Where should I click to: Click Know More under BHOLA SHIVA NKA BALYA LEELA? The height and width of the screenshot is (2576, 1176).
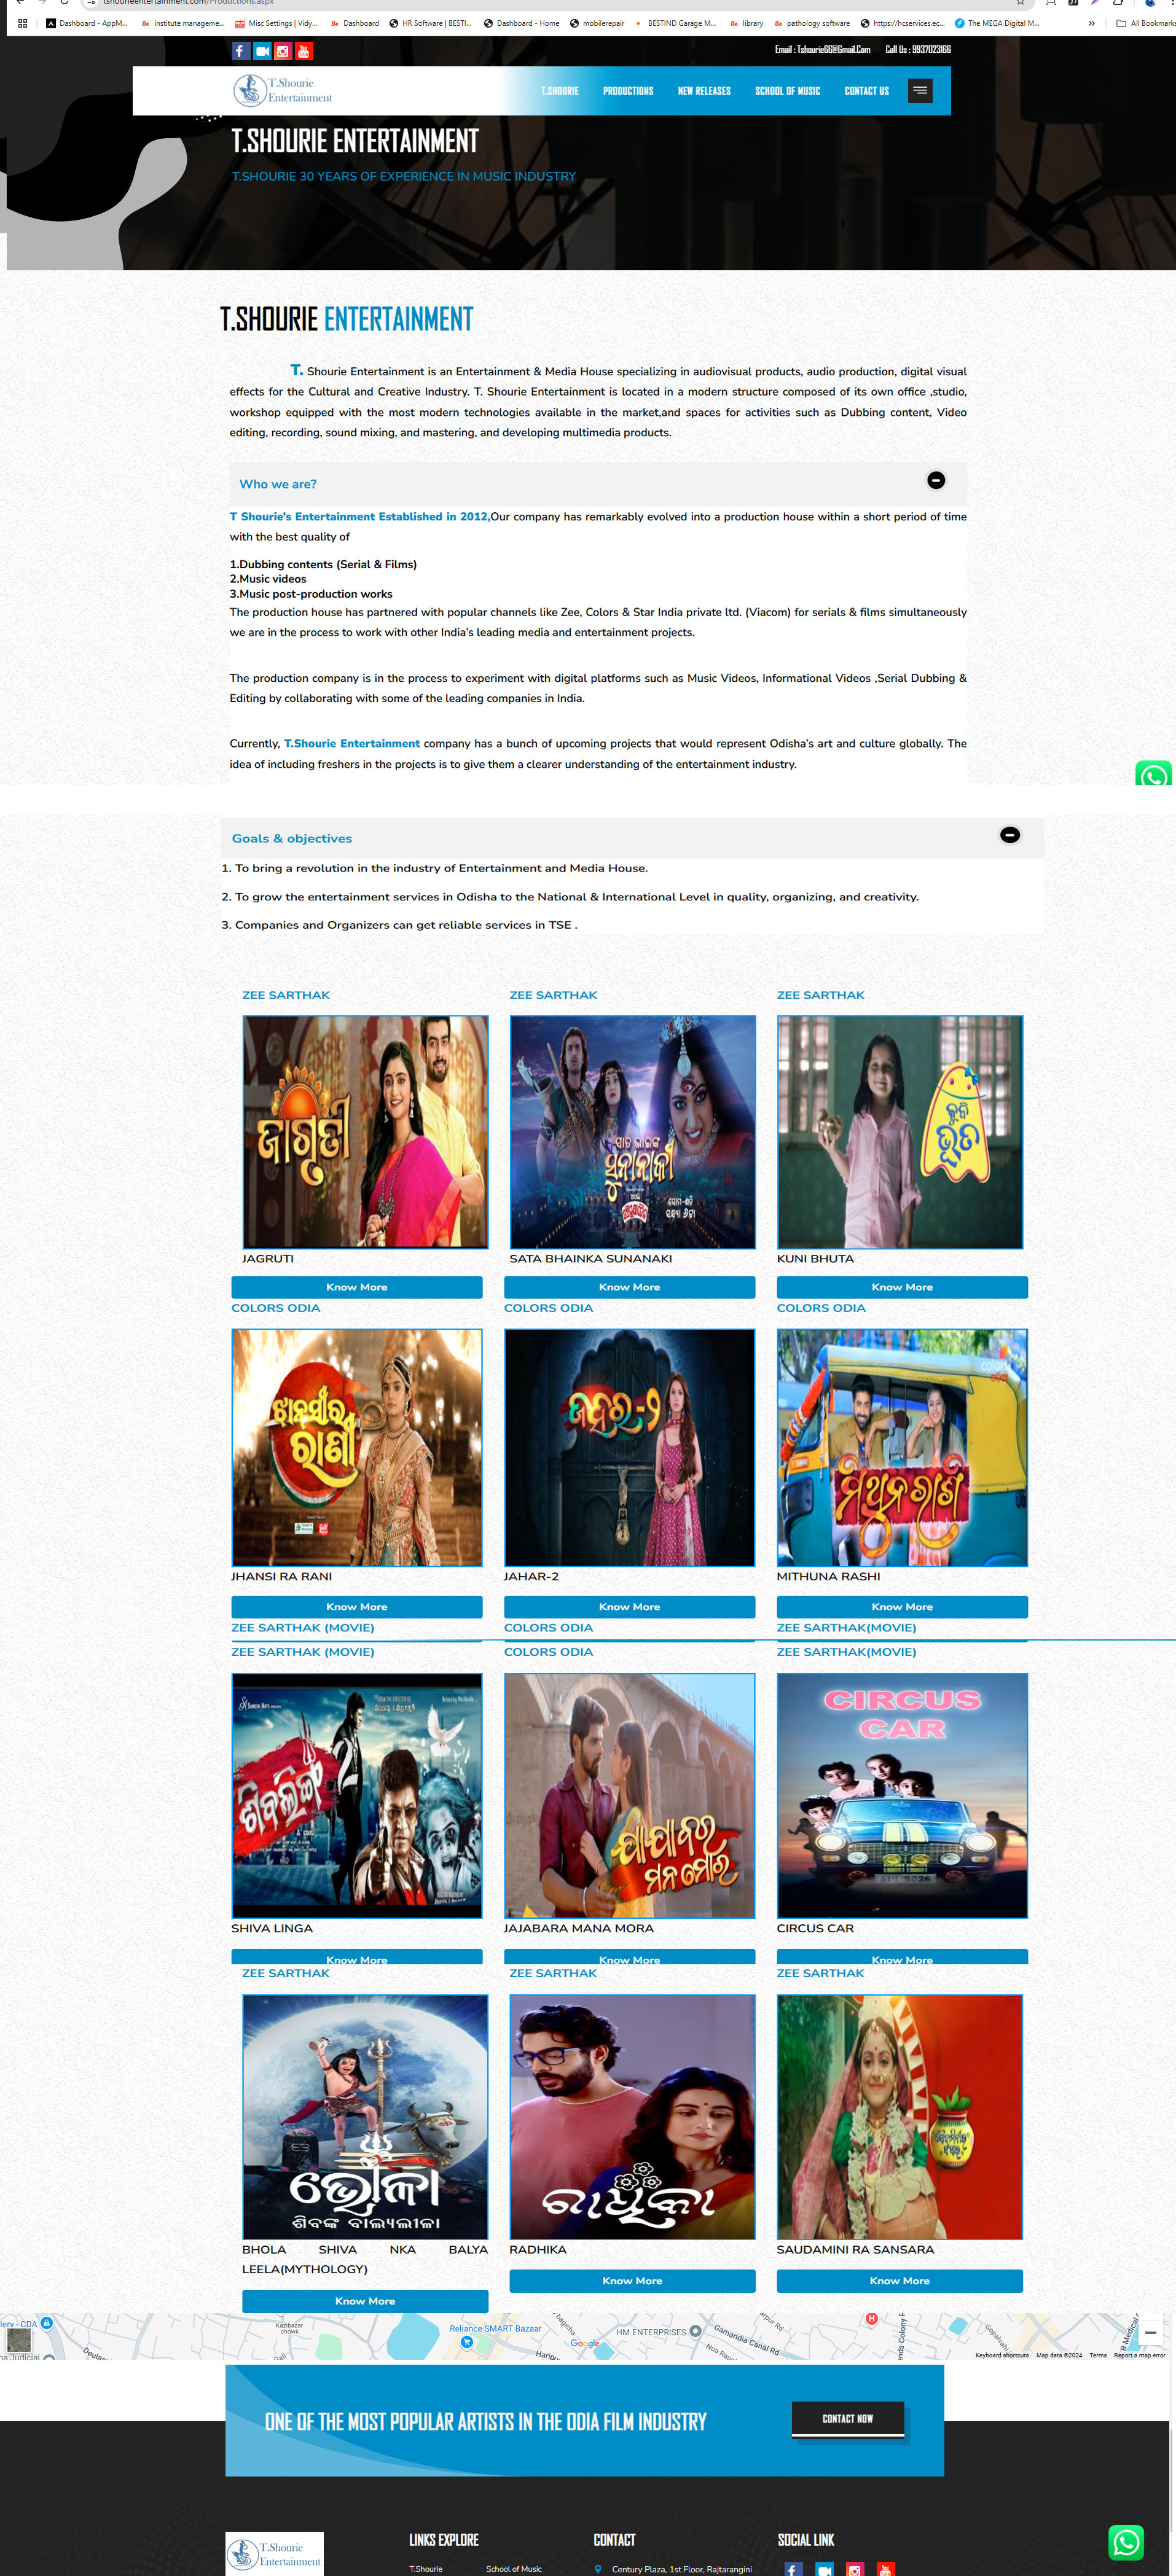point(365,2301)
